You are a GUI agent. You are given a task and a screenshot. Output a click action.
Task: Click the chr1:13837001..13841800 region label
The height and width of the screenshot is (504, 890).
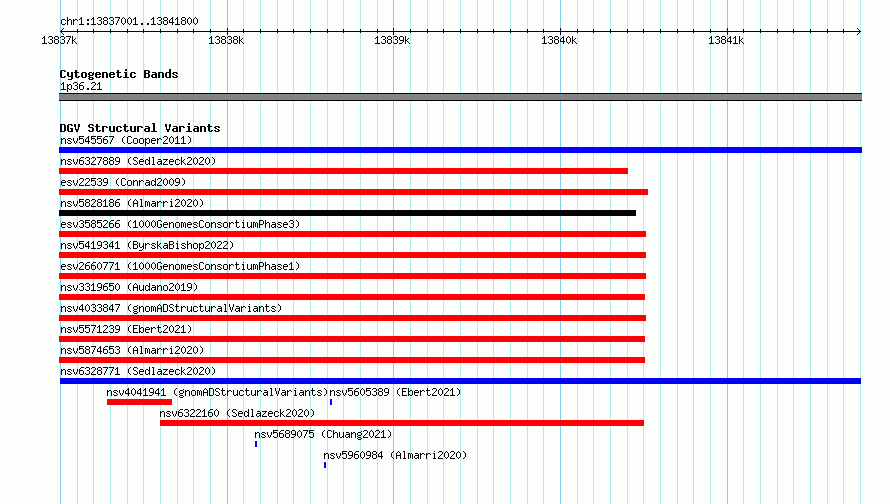click(x=129, y=21)
